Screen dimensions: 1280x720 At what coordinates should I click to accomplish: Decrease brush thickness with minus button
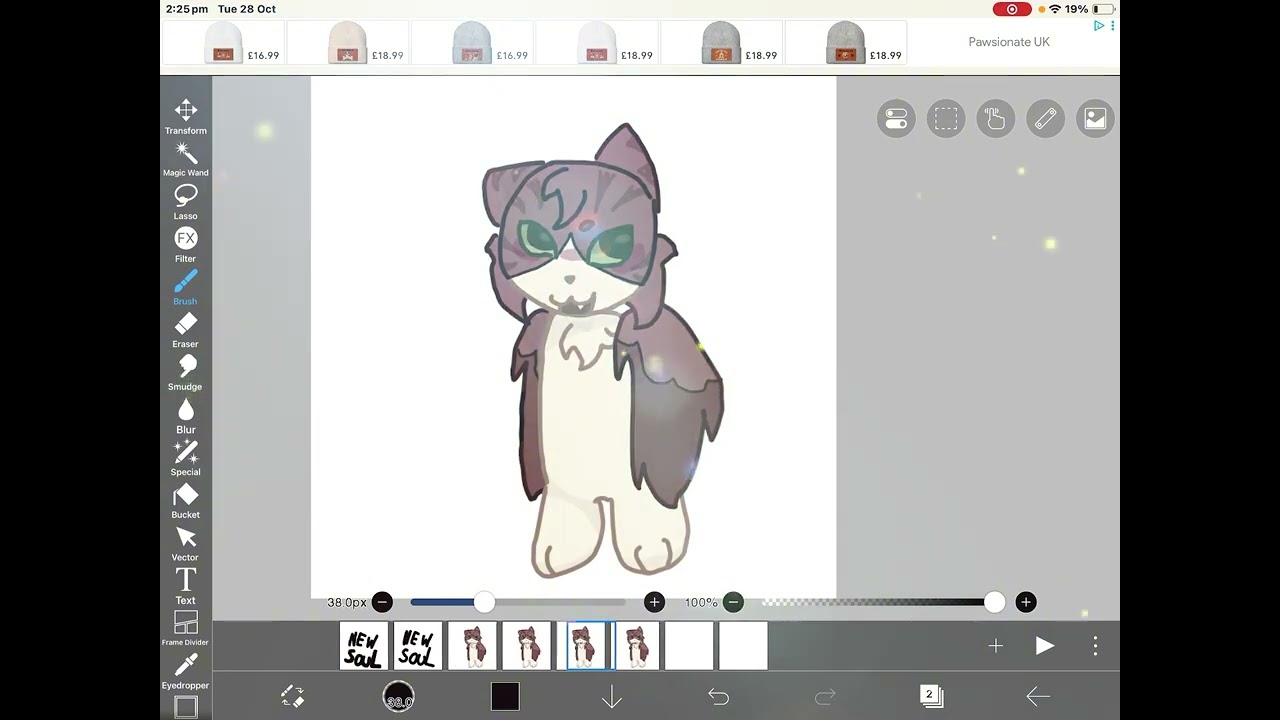(x=382, y=602)
